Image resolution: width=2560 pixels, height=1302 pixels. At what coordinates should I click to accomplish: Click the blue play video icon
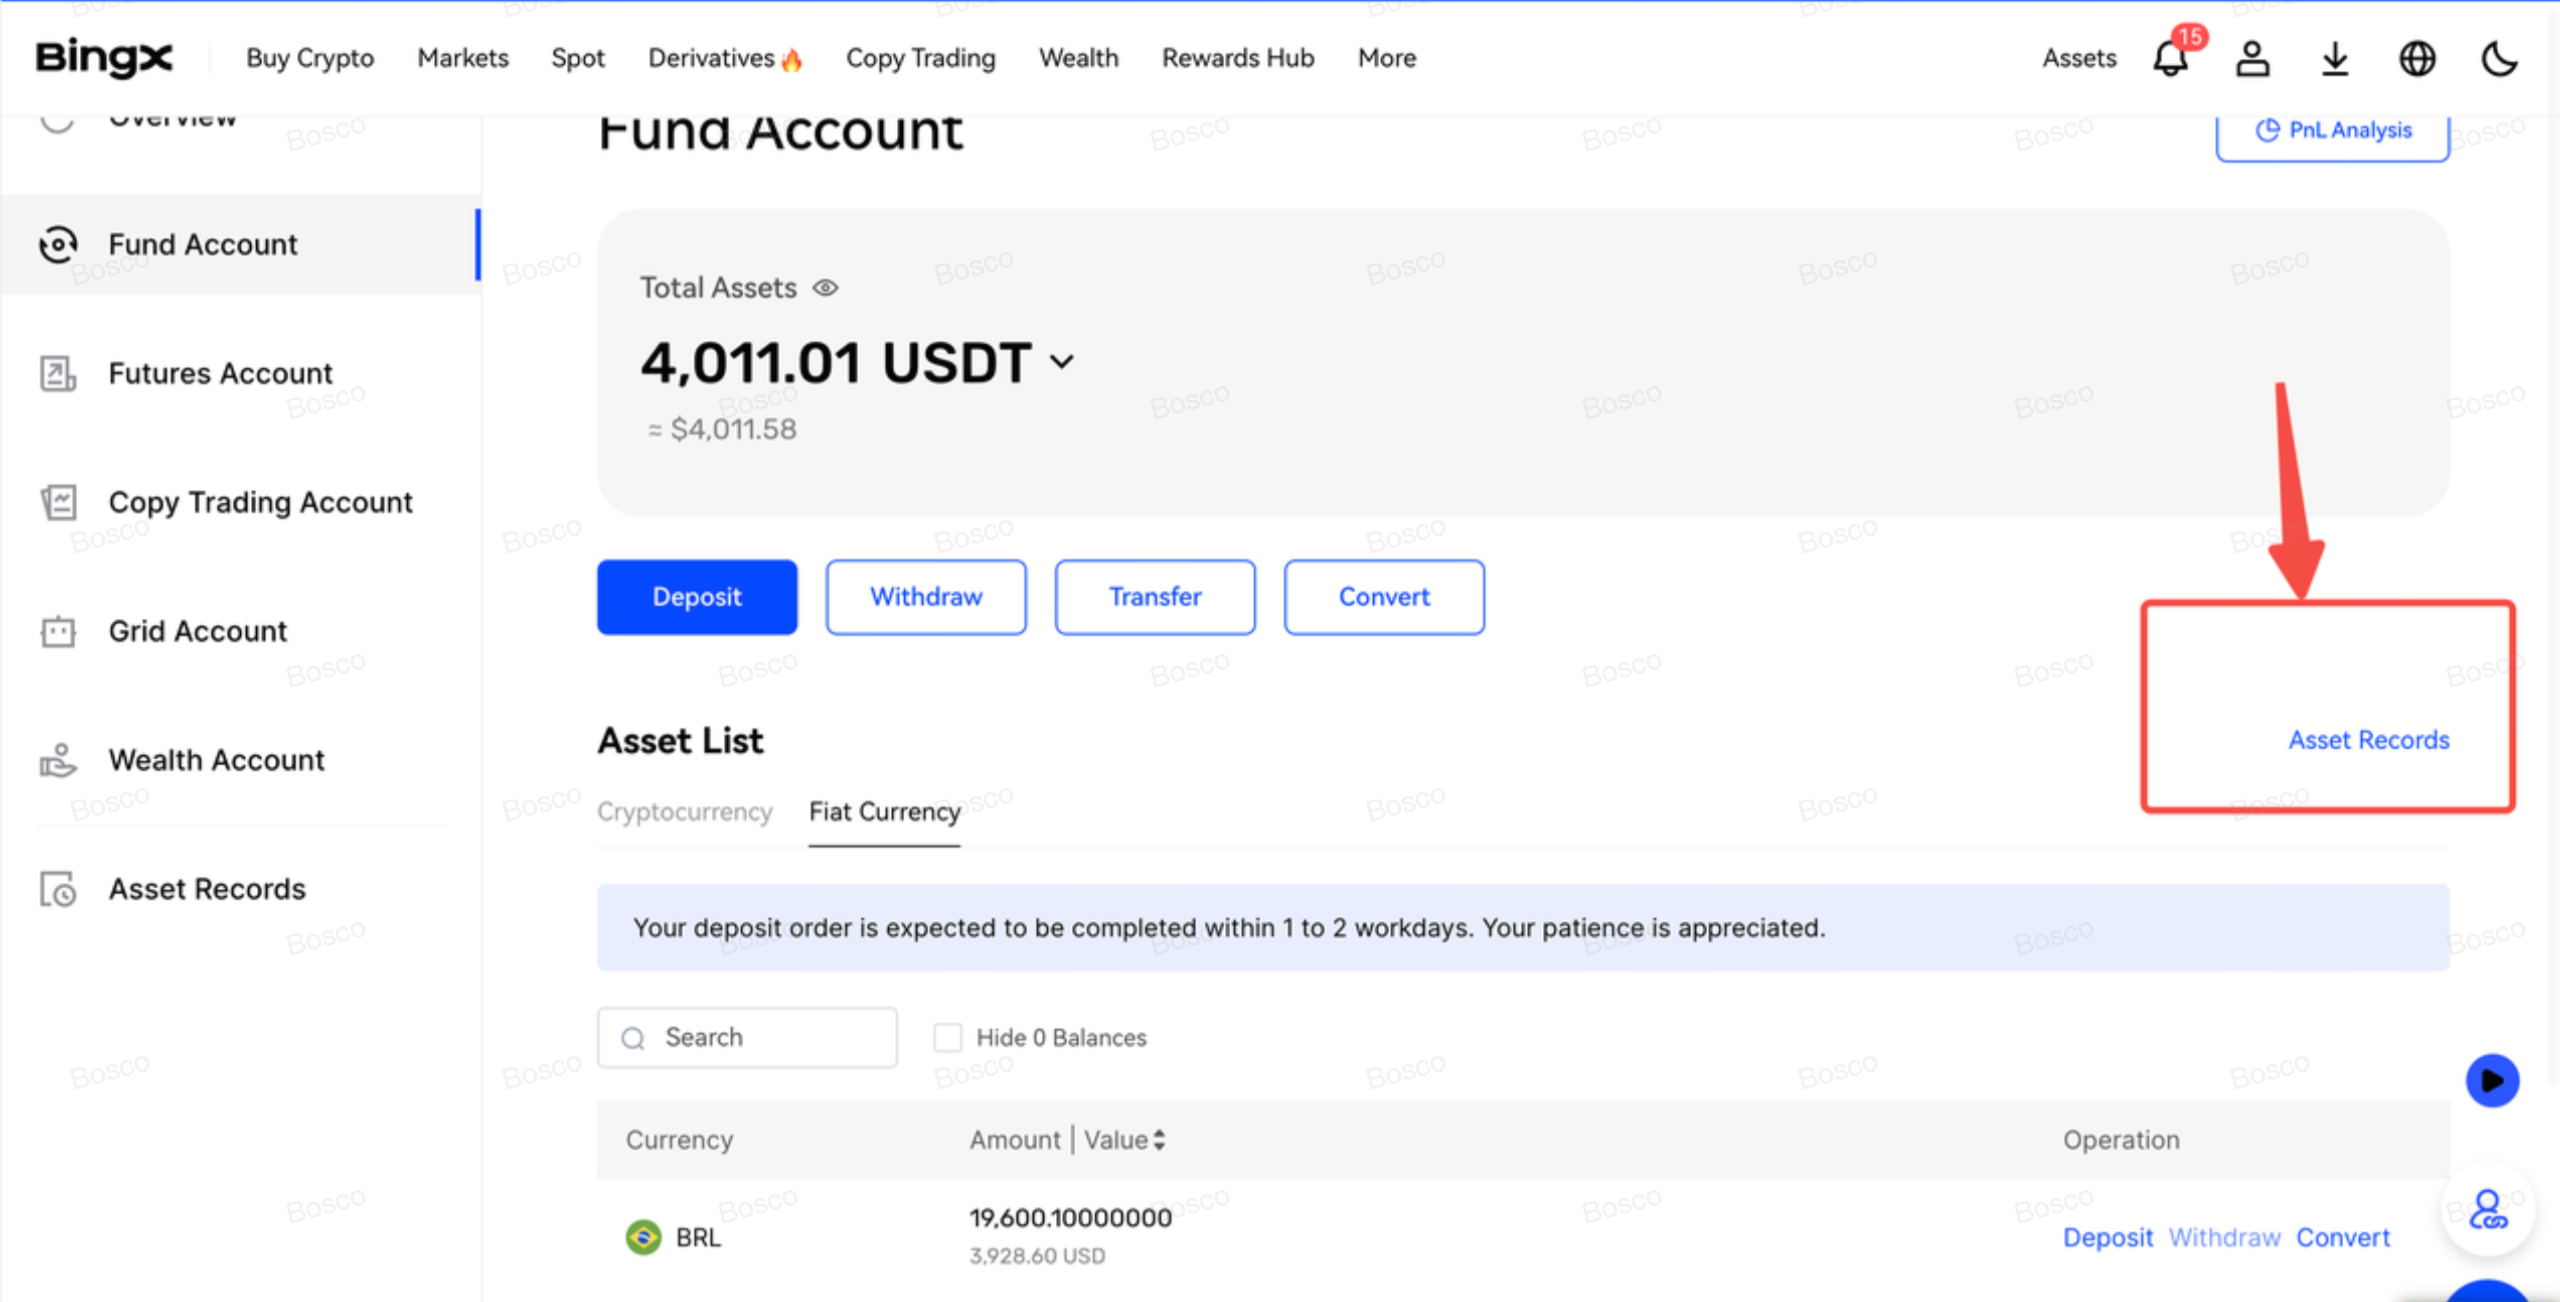[2491, 1080]
